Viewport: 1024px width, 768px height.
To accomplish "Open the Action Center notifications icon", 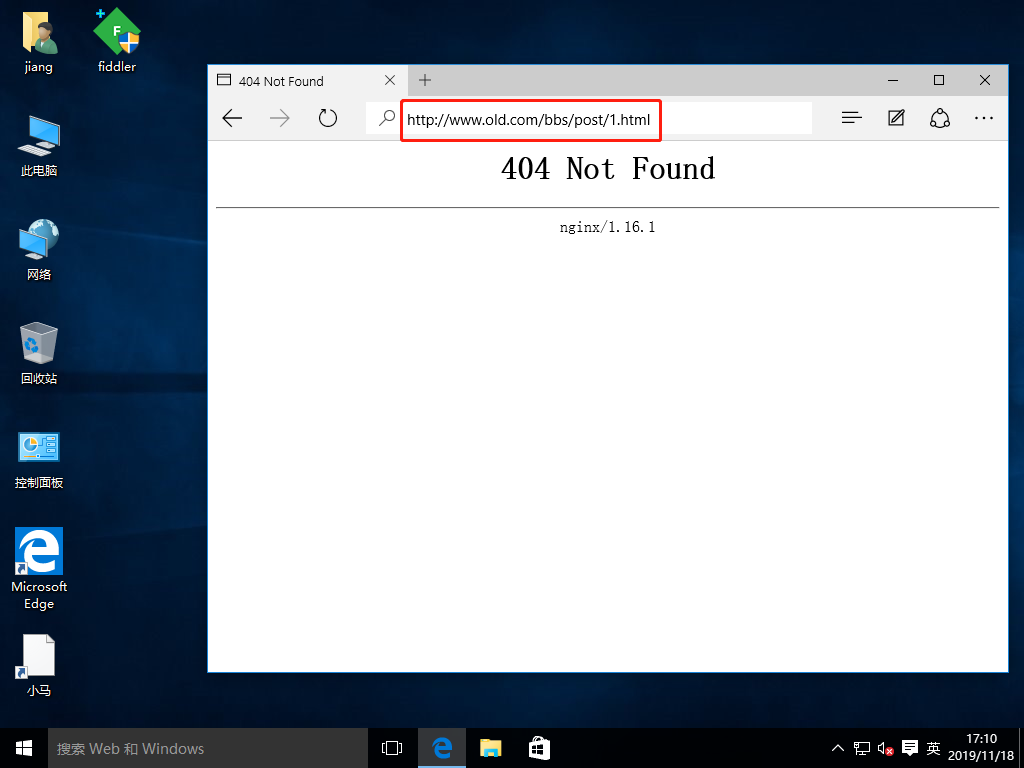I will (x=910, y=748).
